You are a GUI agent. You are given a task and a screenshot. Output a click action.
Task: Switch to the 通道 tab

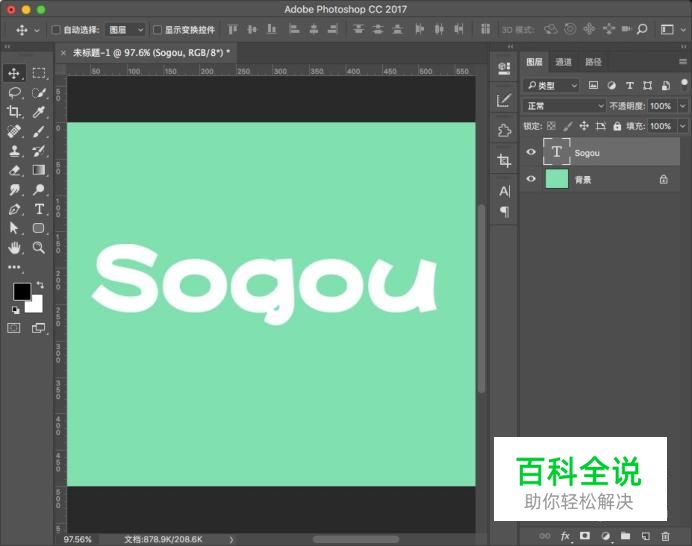tap(564, 62)
